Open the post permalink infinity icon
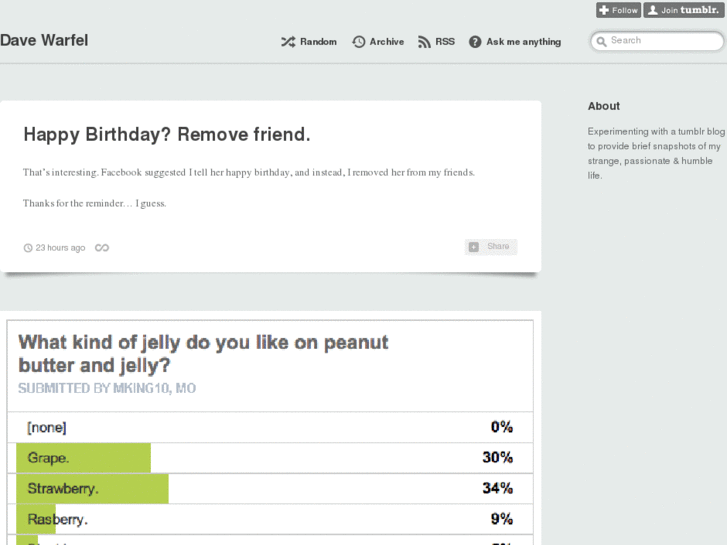727x545 pixels. click(102, 248)
